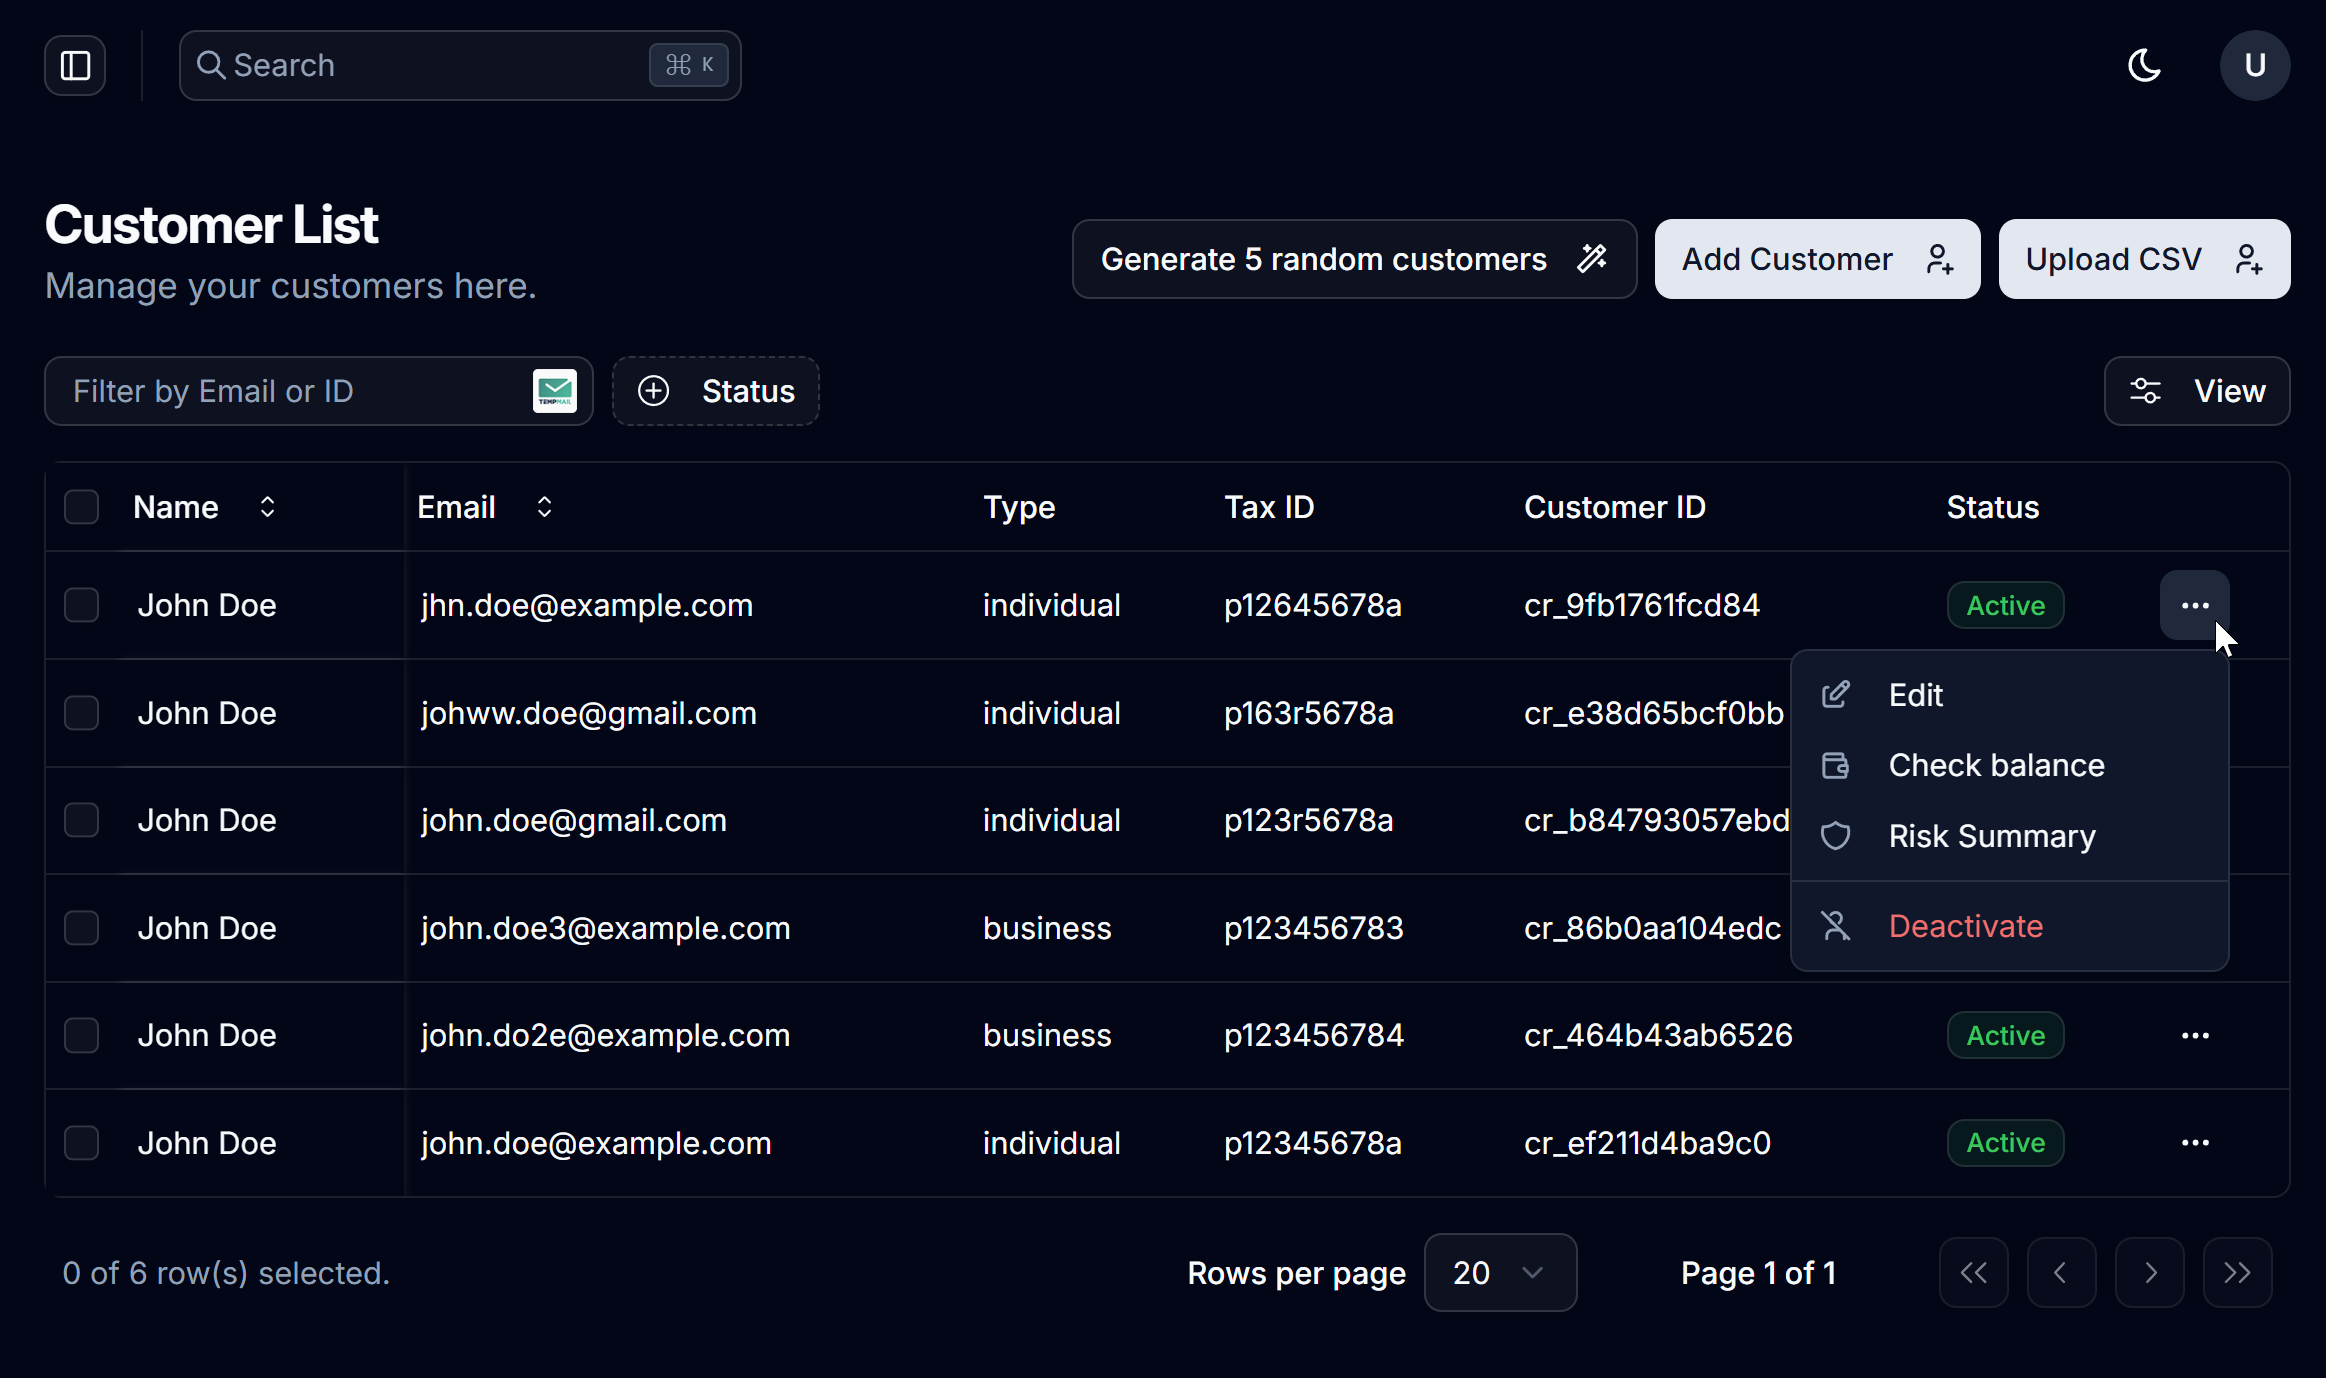2326x1378 pixels.
Task: Check the jhn.doe@example.com row checkbox
Action: point(81,605)
